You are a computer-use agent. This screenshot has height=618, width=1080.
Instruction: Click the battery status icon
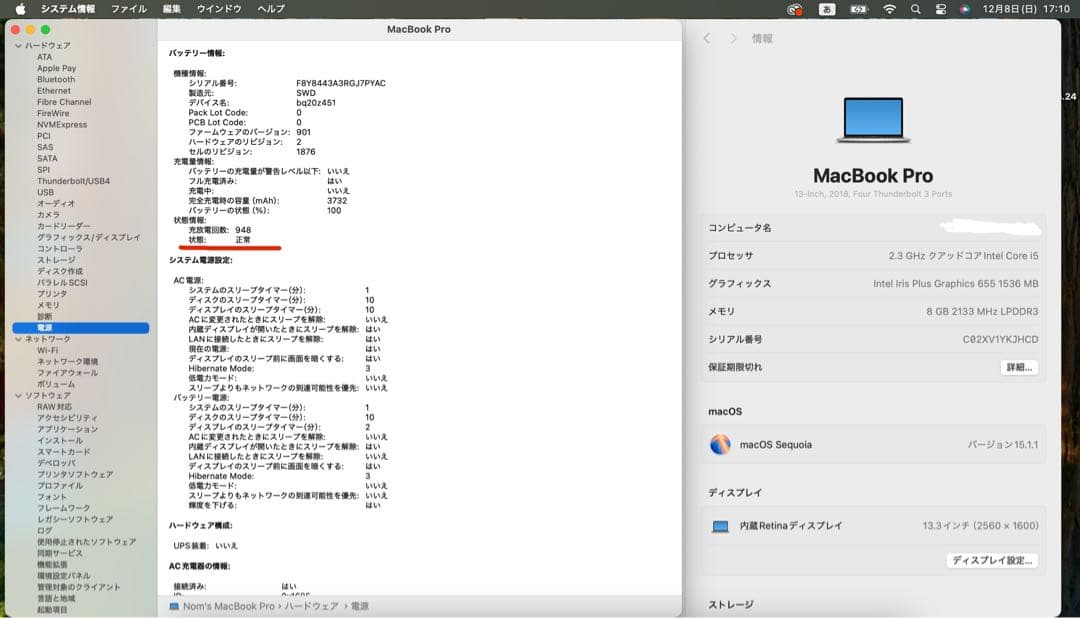point(857,9)
